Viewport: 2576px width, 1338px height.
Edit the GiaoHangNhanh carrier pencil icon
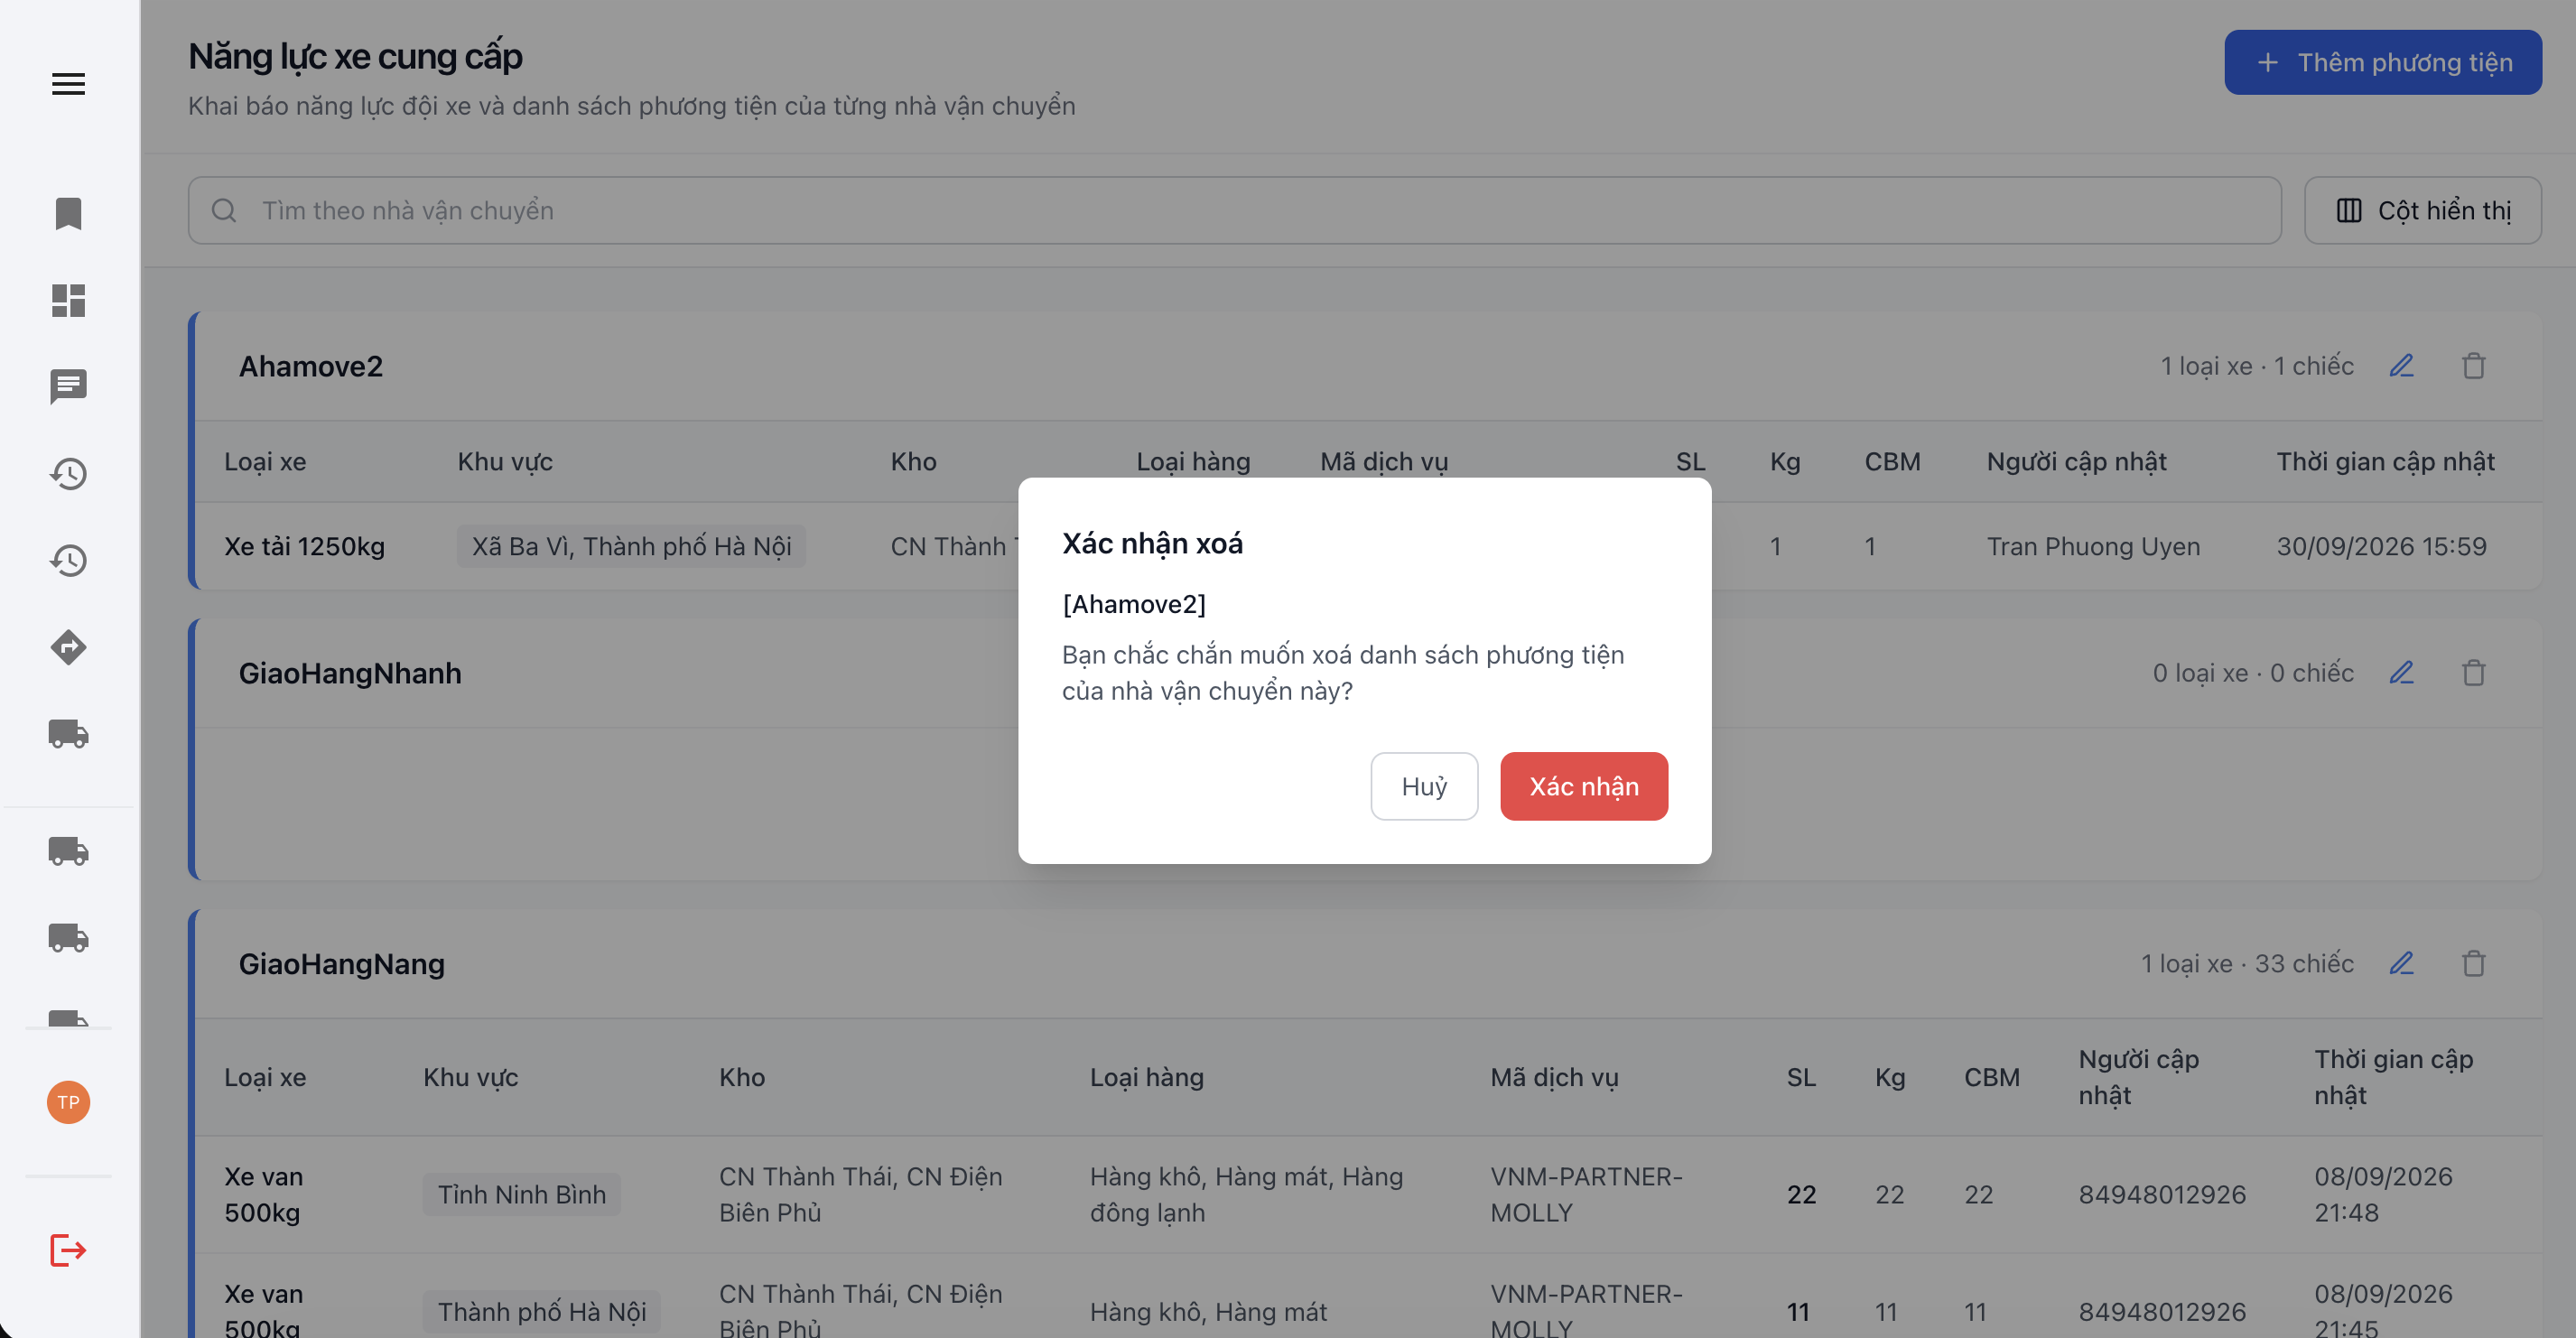[2401, 673]
